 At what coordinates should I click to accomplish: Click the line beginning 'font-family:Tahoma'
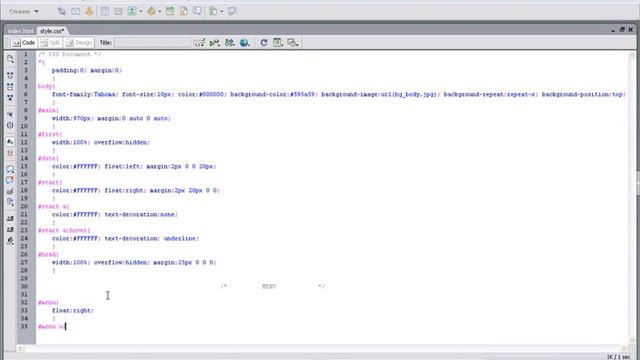339,94
